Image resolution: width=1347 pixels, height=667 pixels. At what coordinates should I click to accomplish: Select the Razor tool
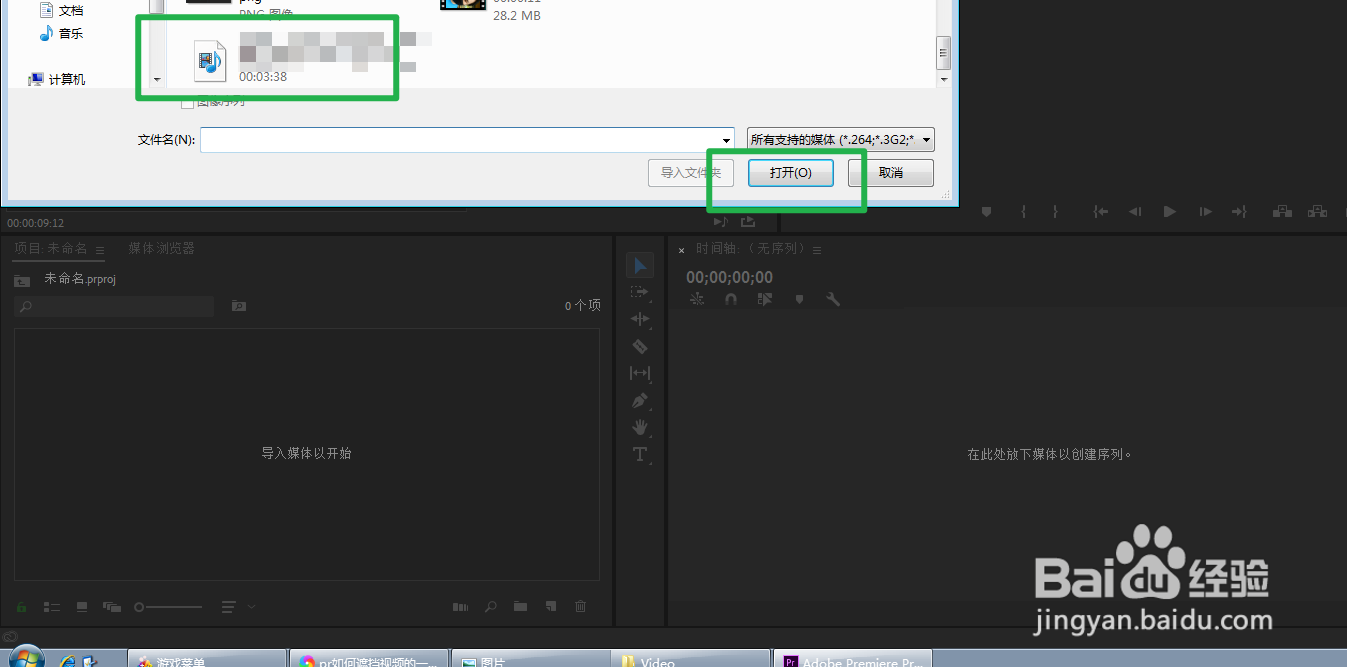point(640,346)
